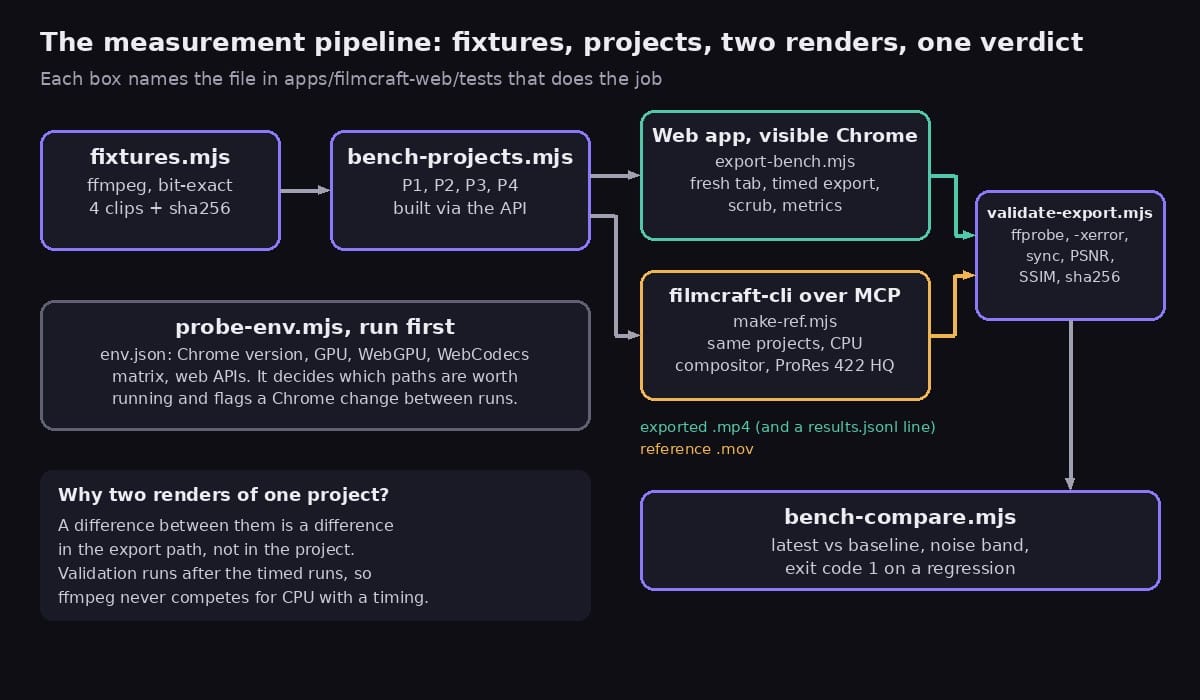Select "Why two renders of one project?" heading
Viewport: 1200px width, 700px height.
point(224,495)
